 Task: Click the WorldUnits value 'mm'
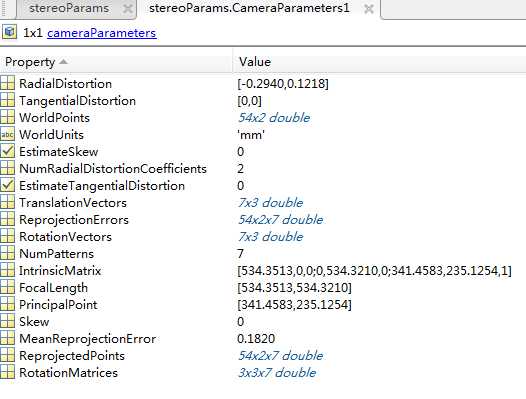point(251,135)
